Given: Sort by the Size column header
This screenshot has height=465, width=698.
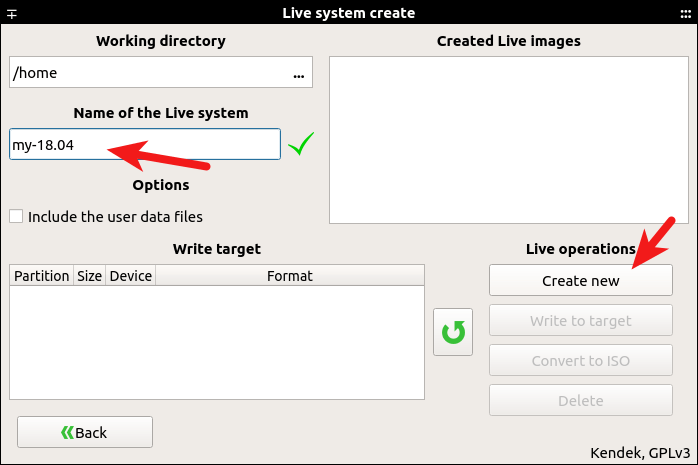Looking at the screenshot, I should 89,276.
